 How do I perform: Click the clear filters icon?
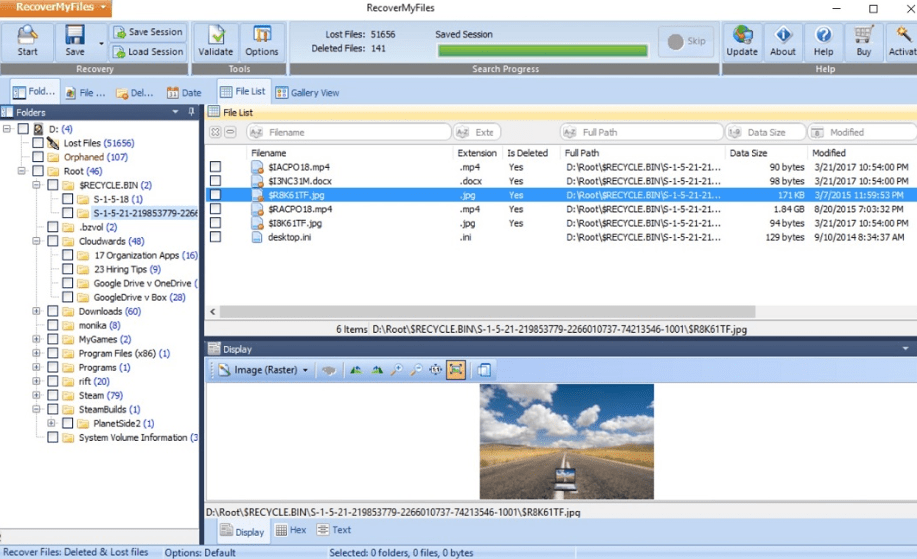(x=215, y=132)
